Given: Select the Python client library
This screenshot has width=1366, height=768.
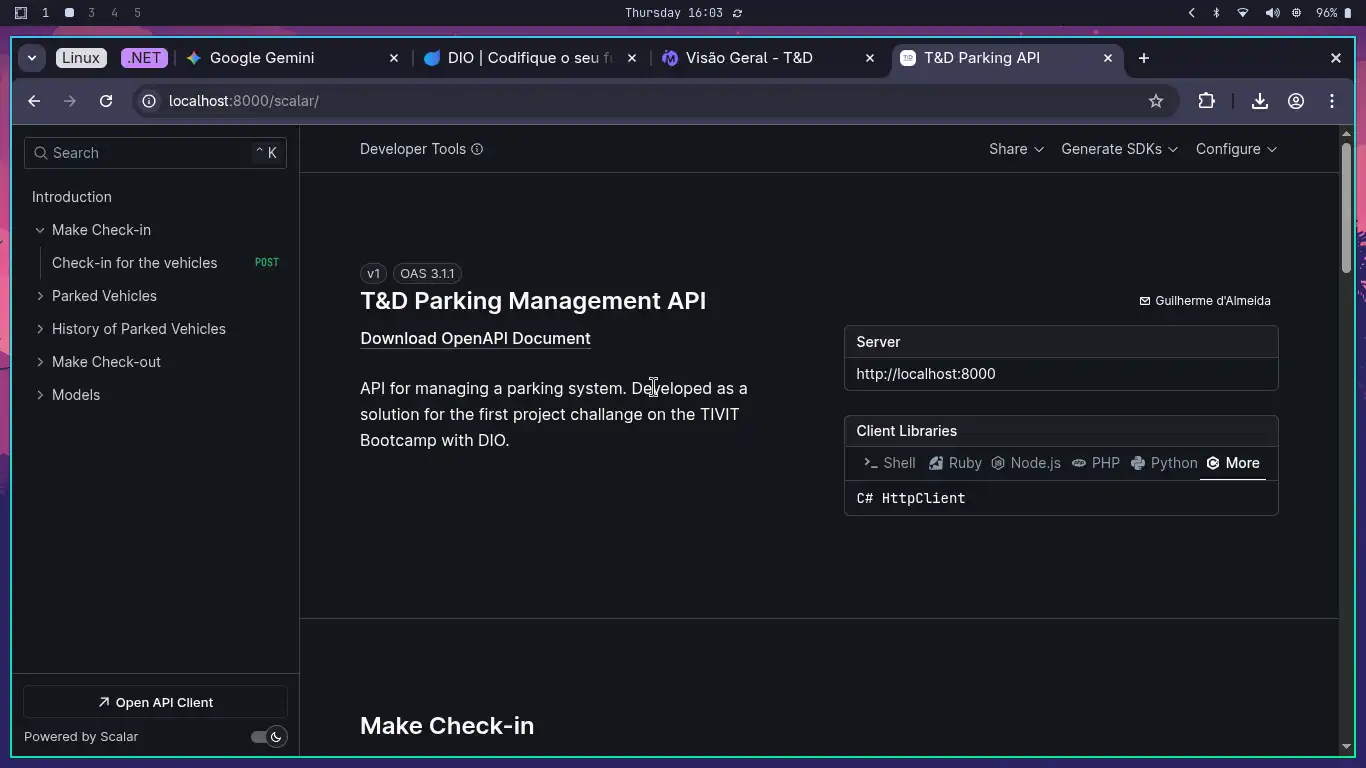Looking at the screenshot, I should (x=1164, y=463).
